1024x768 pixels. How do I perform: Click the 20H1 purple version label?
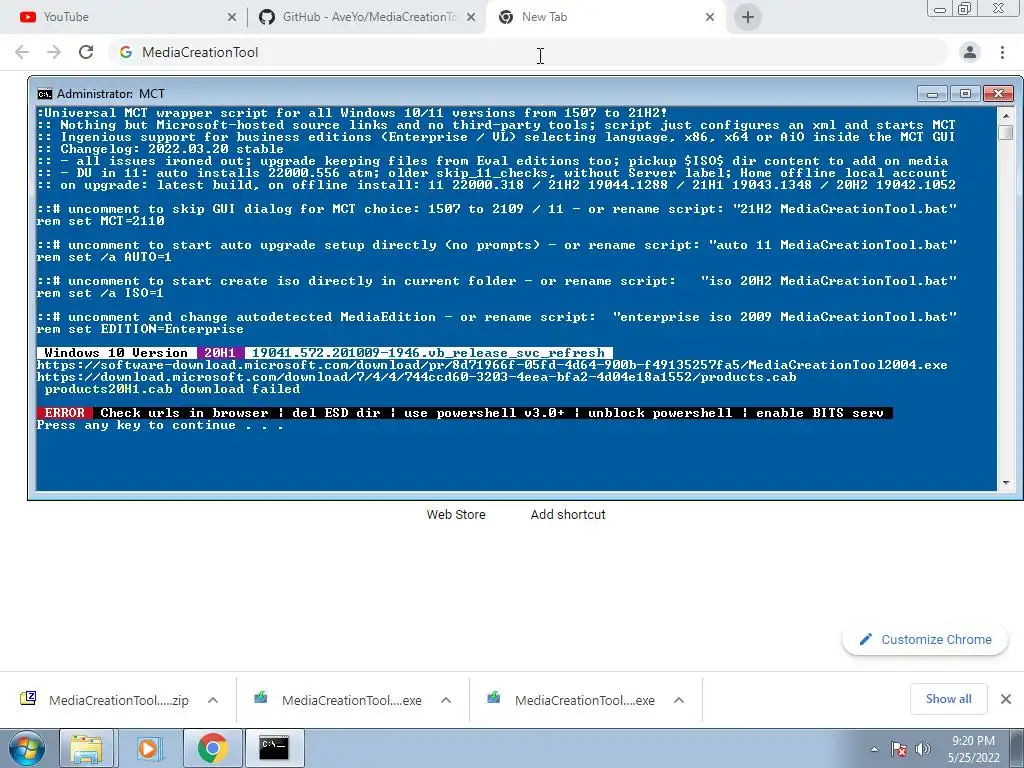[220, 353]
